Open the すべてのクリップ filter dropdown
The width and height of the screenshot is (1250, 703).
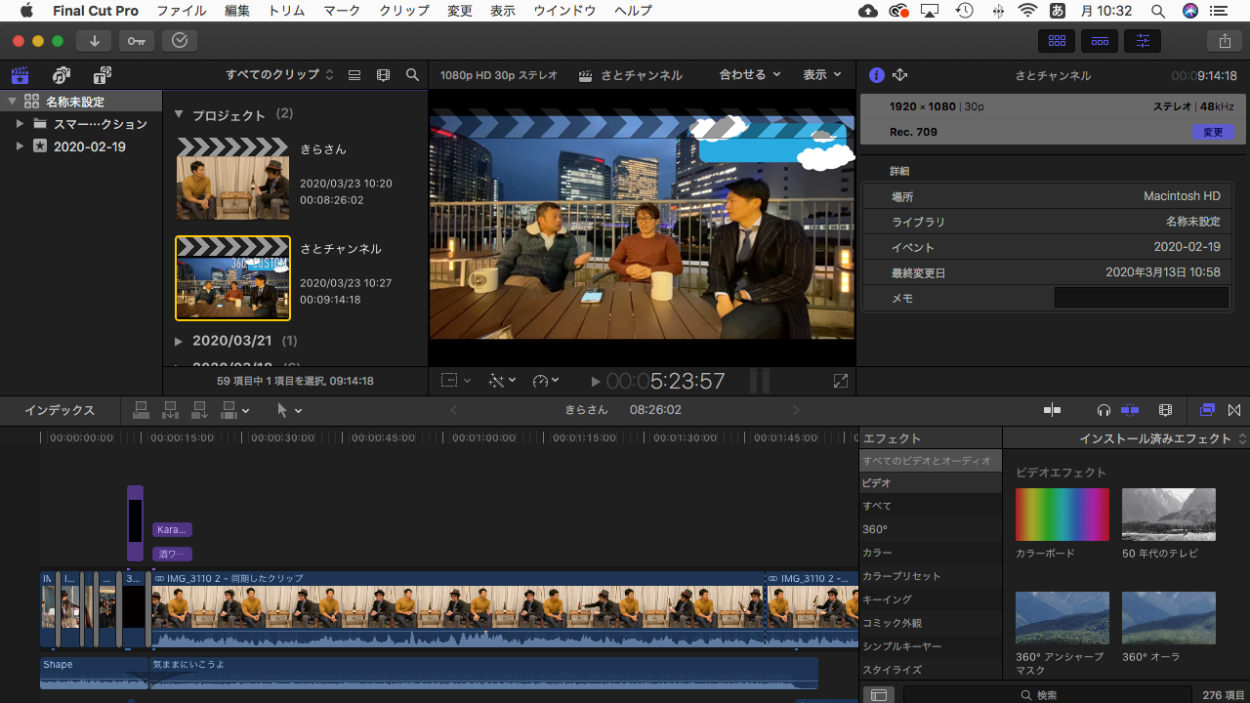pyautogui.click(x=279, y=75)
